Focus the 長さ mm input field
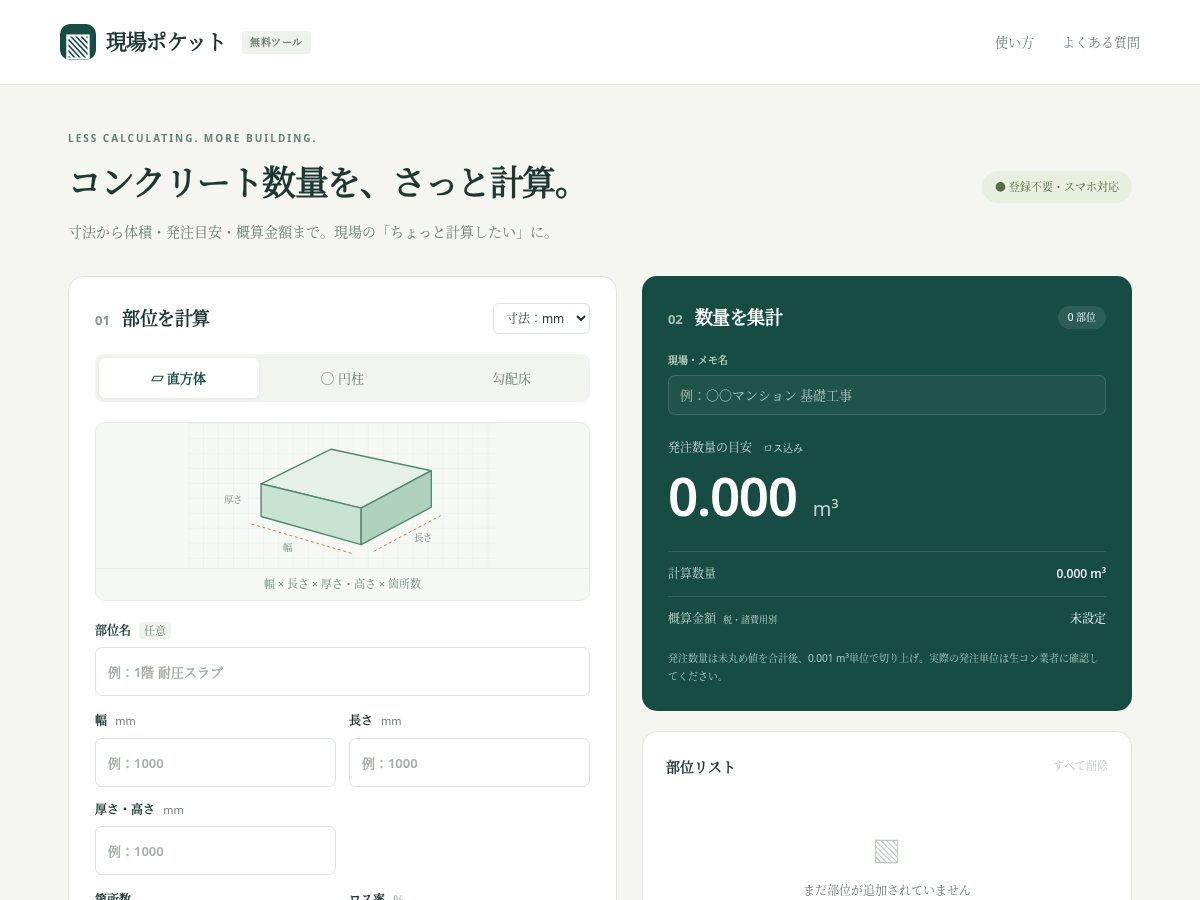 tap(469, 762)
